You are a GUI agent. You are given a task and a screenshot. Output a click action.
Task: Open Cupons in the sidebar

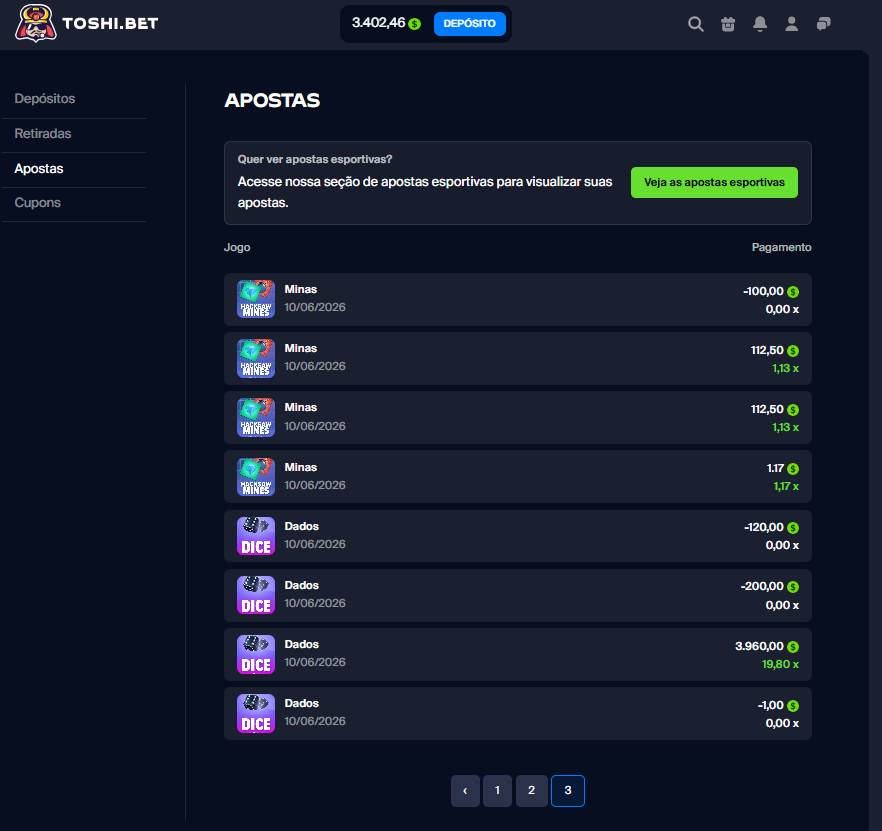point(38,203)
